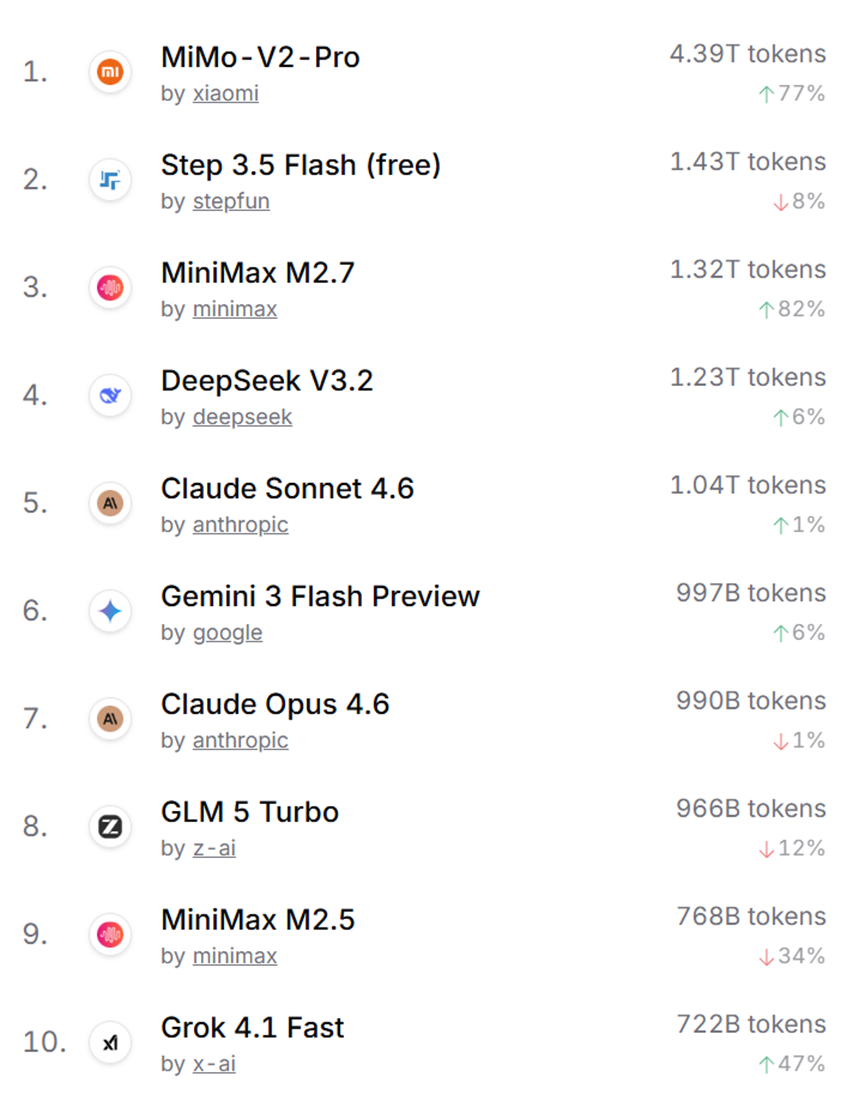Screen dimensions: 865x1107
Task: Click the Gemini sparkle logo icon
Action: [110, 611]
